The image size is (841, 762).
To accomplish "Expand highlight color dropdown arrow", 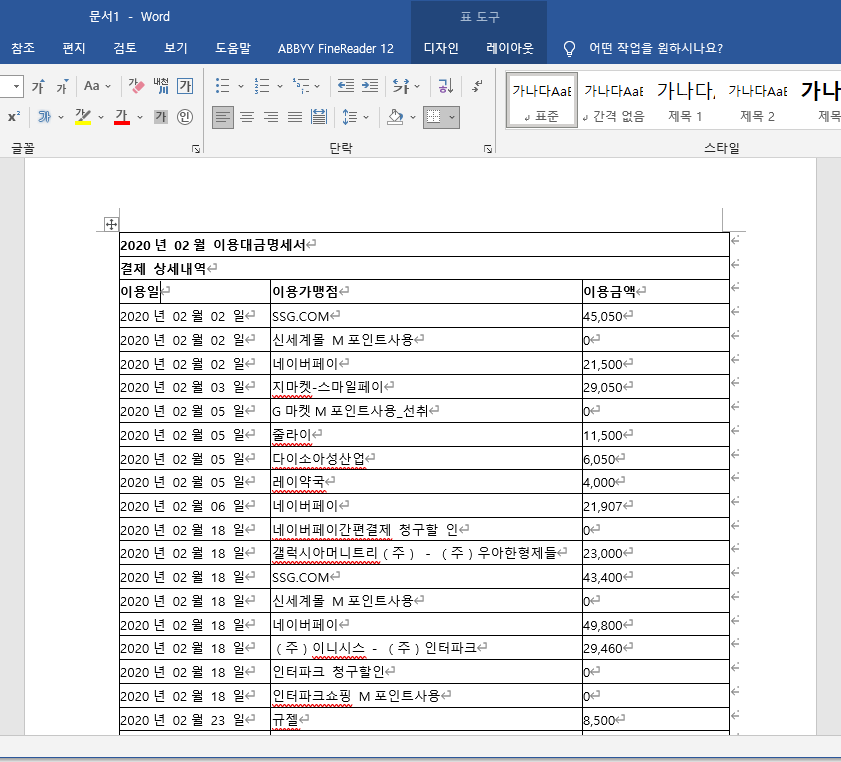I will click(100, 117).
